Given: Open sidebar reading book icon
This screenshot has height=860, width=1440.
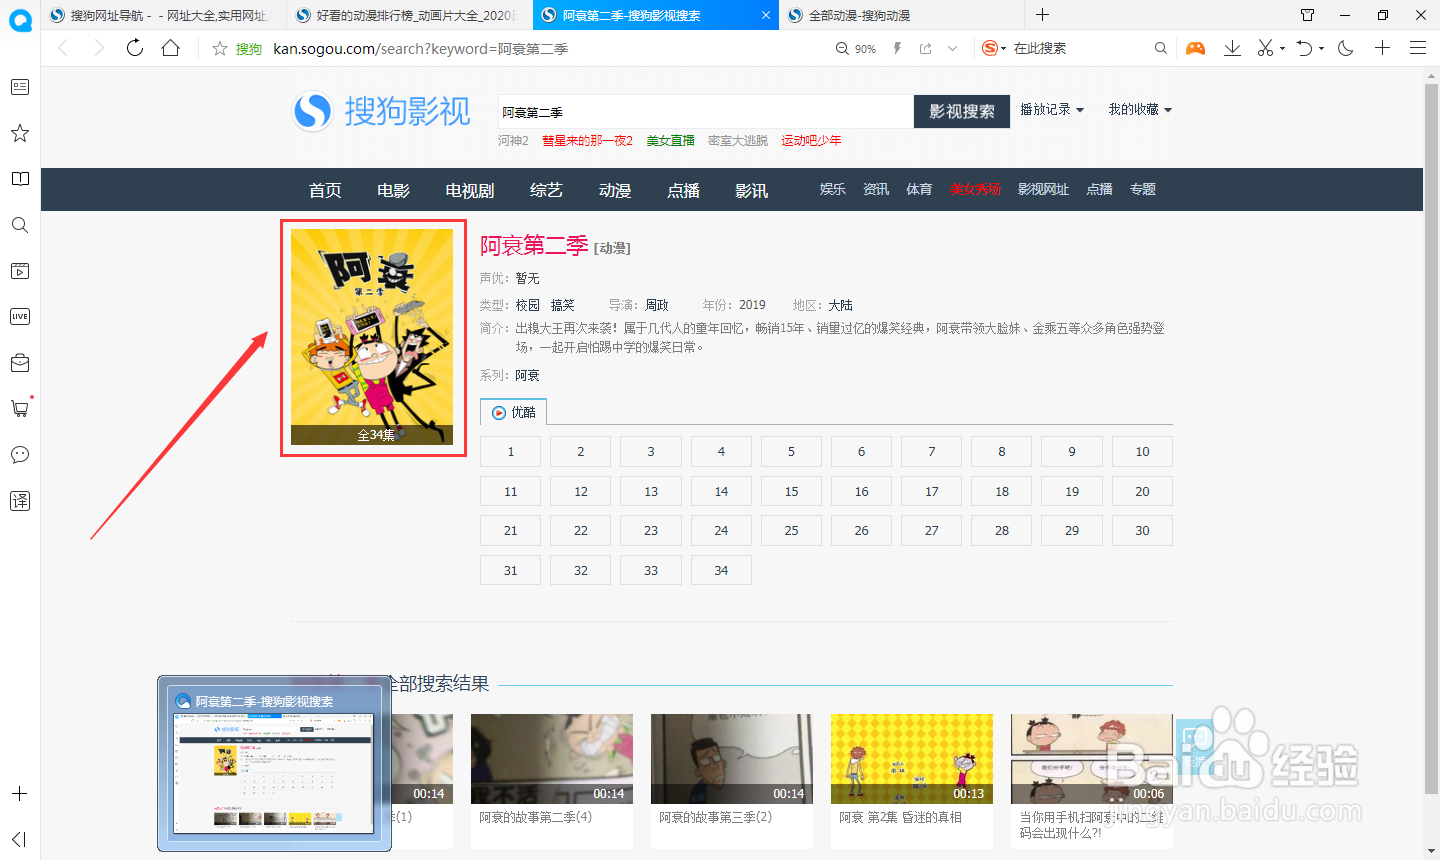Looking at the screenshot, I should click(x=20, y=179).
